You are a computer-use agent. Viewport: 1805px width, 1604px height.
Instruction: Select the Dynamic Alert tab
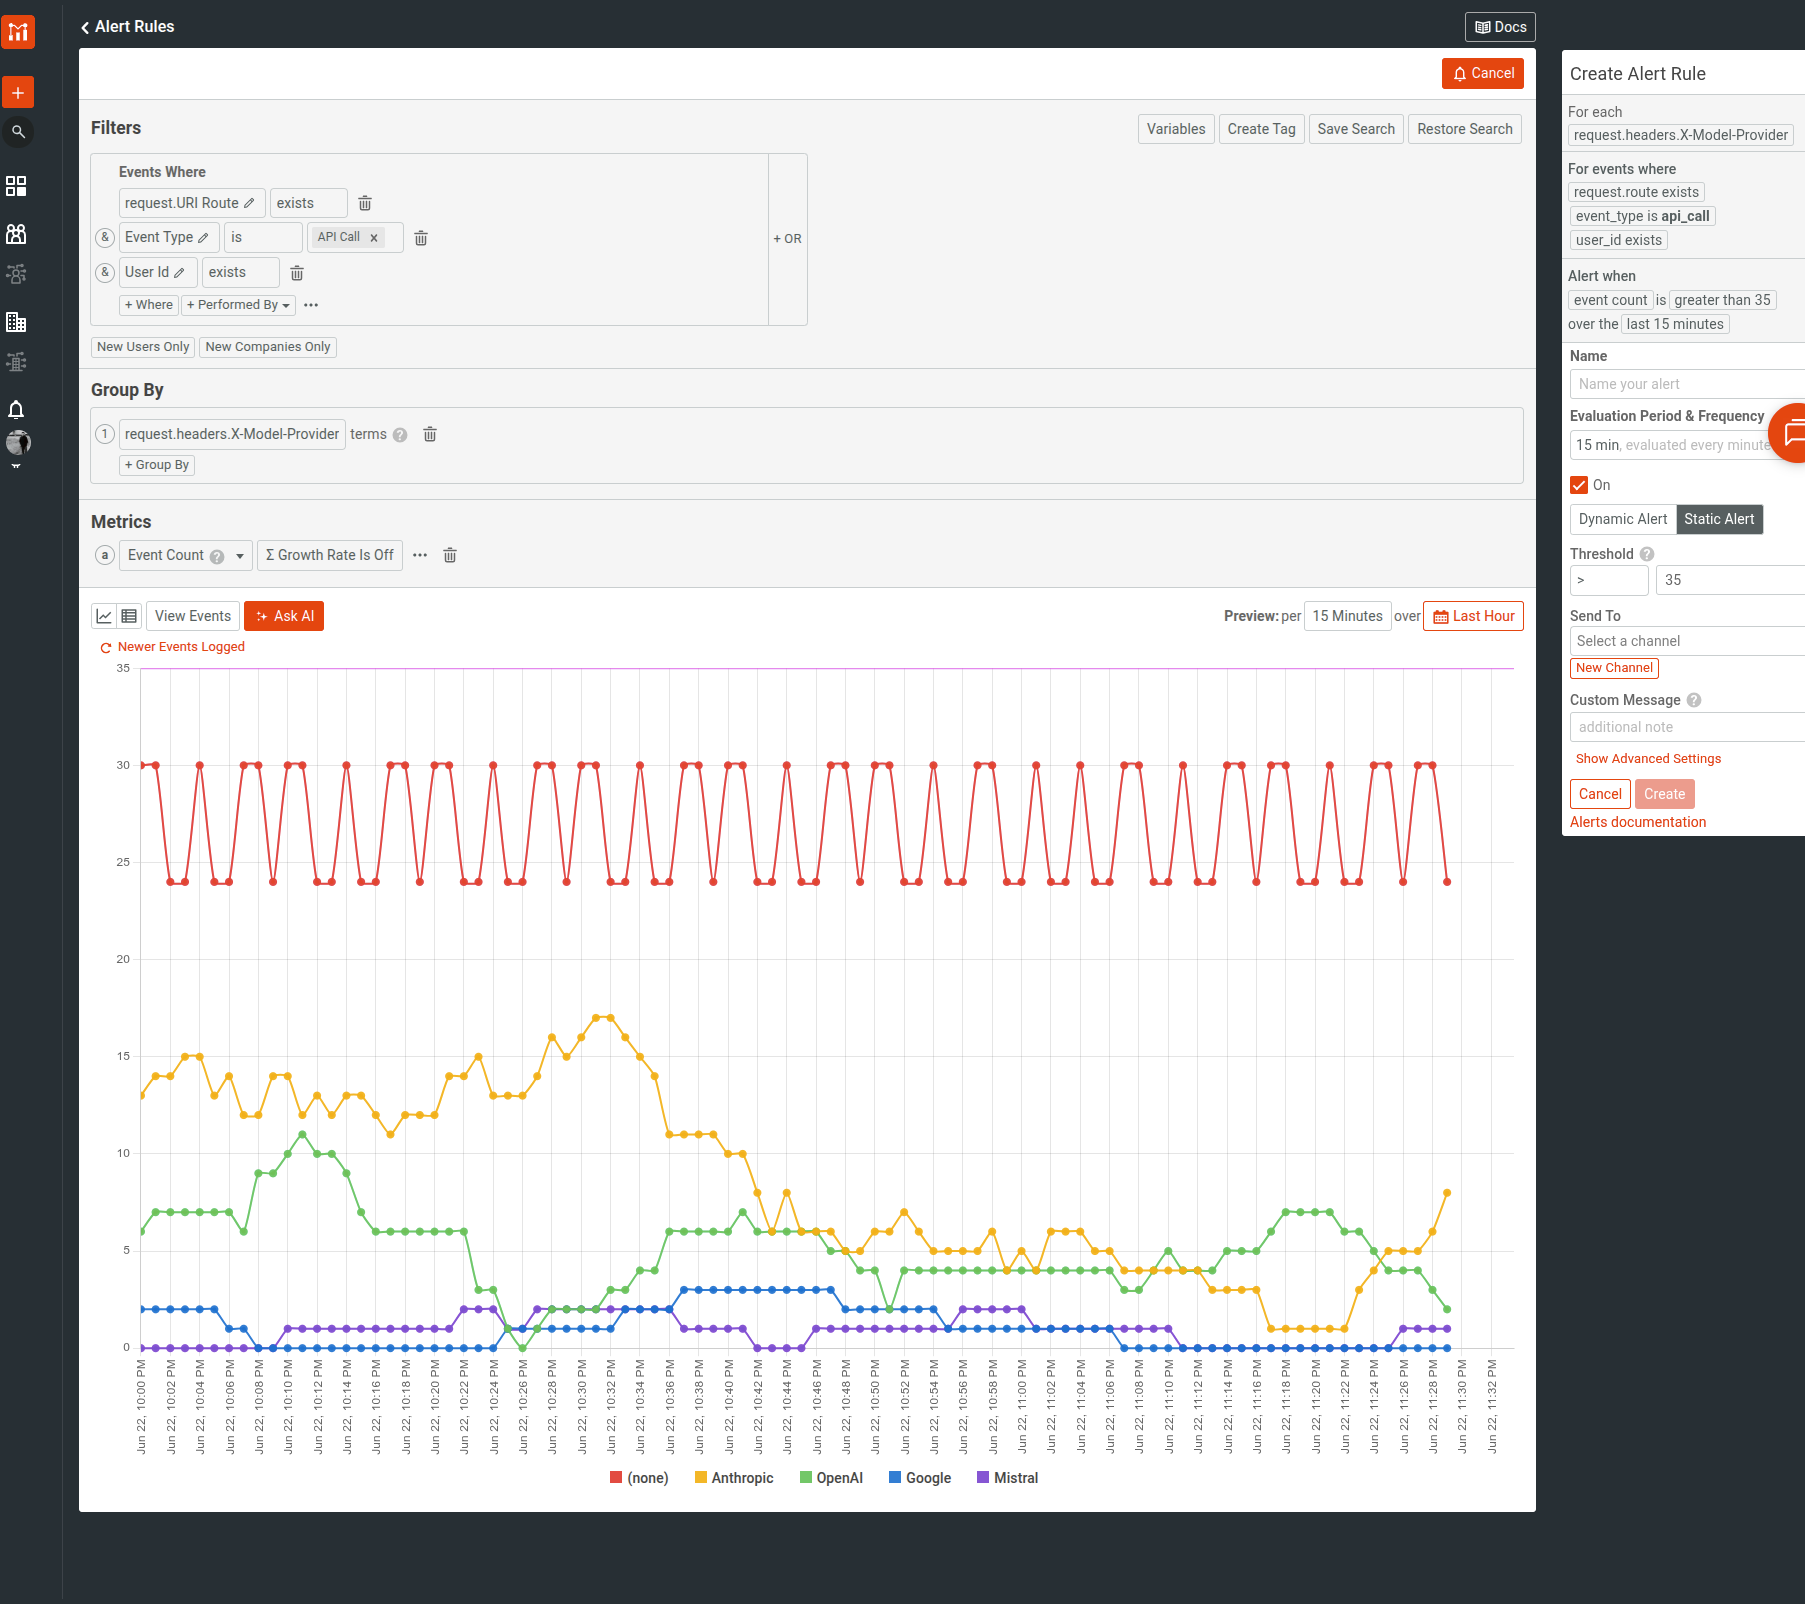[1623, 519]
